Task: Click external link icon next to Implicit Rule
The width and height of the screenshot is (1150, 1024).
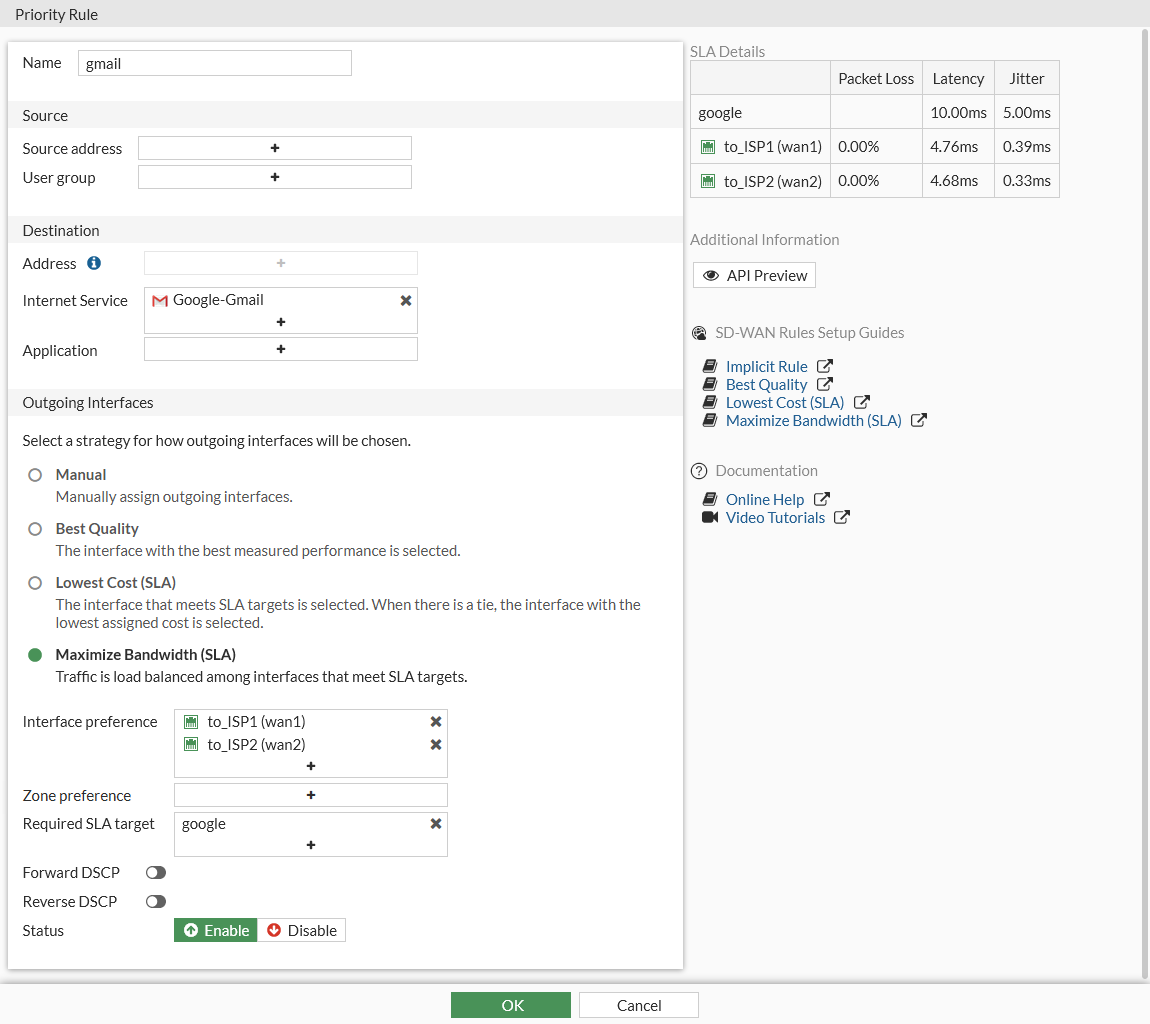Action: coord(825,365)
